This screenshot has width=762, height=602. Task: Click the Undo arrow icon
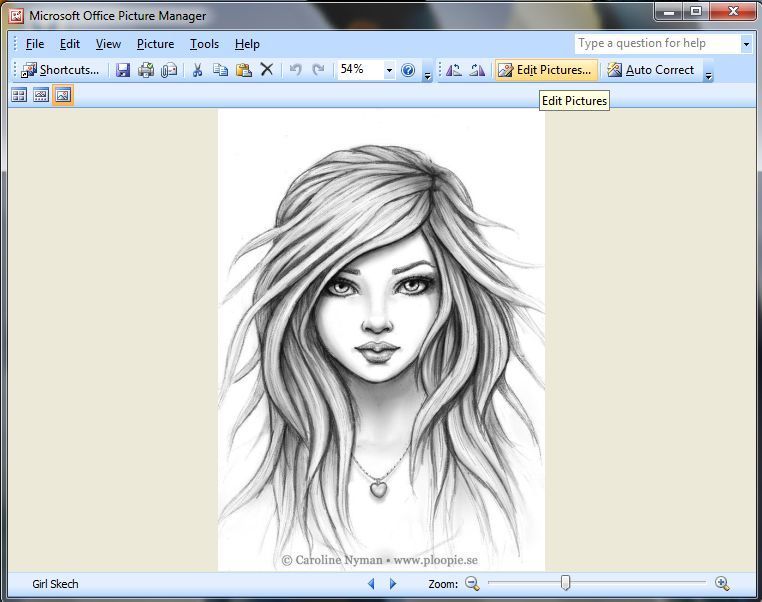[x=295, y=70]
